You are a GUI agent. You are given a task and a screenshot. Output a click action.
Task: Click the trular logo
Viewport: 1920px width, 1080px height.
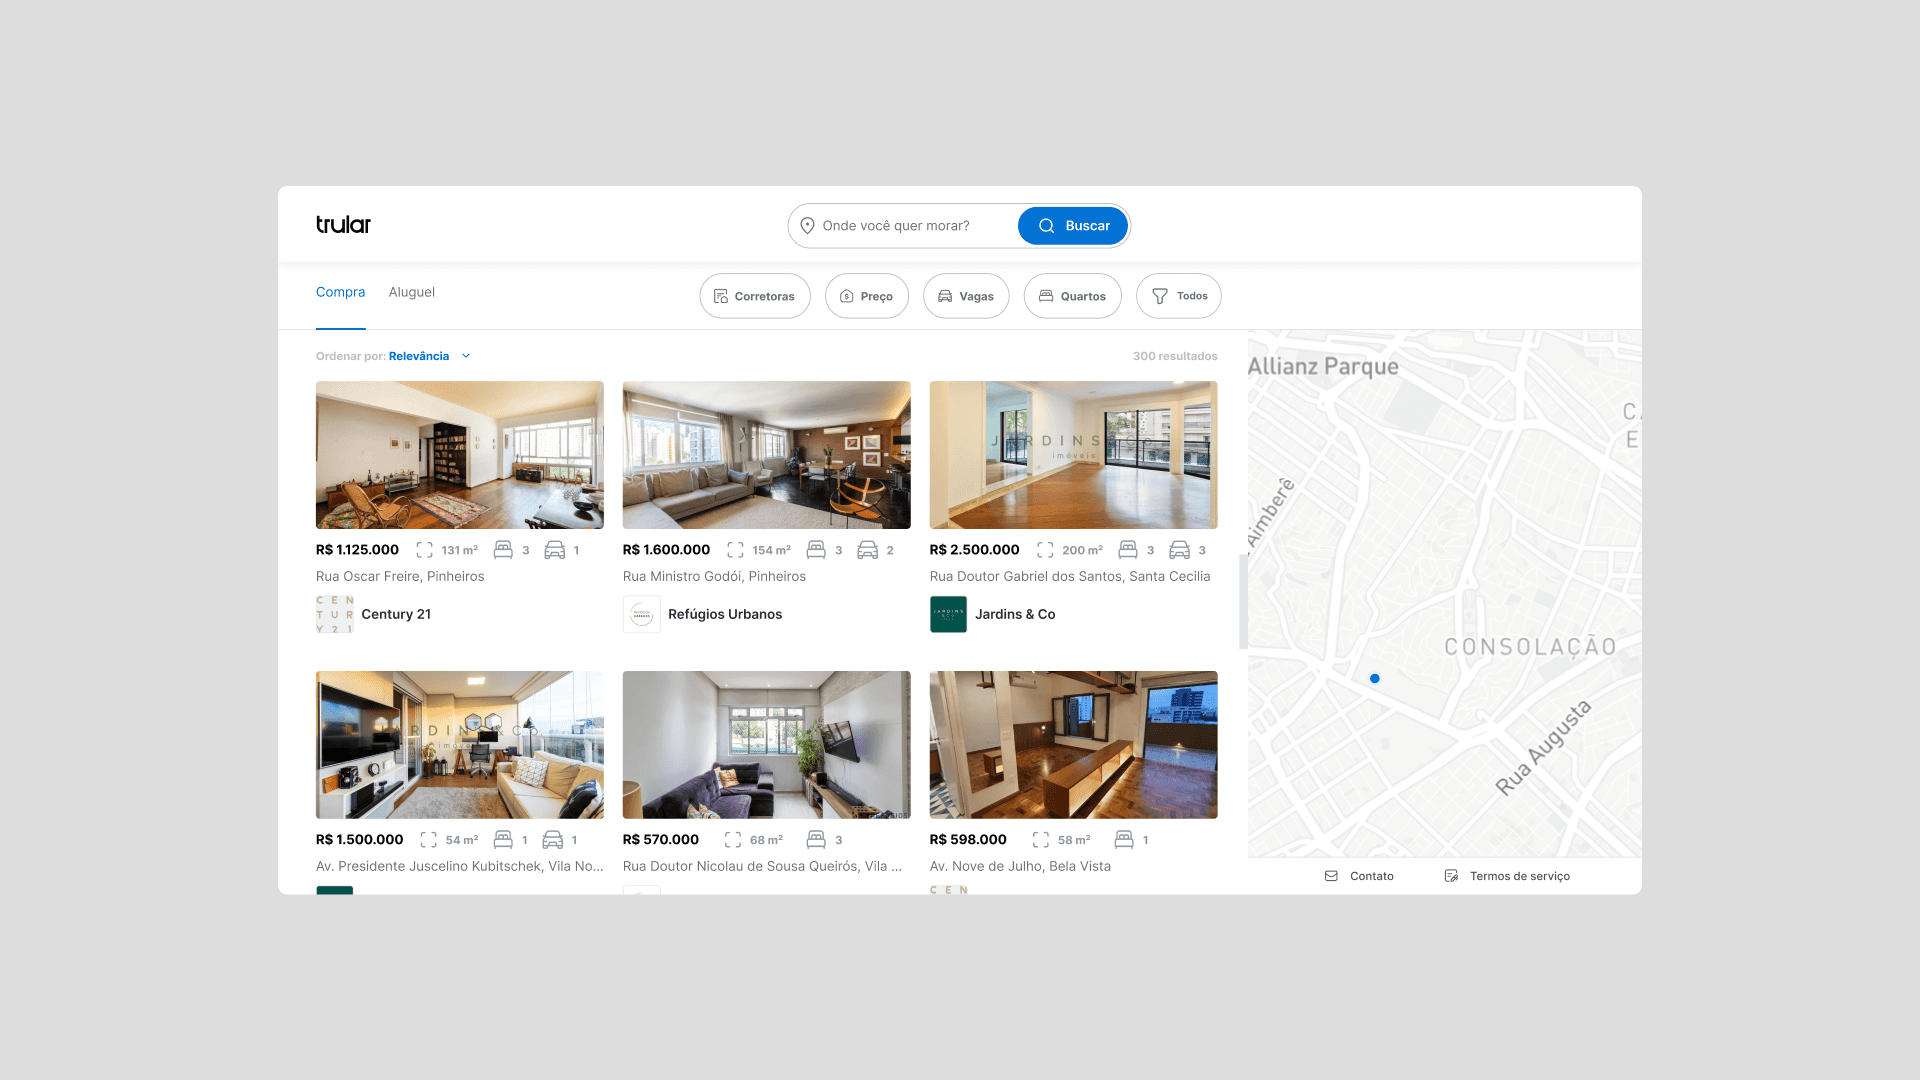(343, 225)
